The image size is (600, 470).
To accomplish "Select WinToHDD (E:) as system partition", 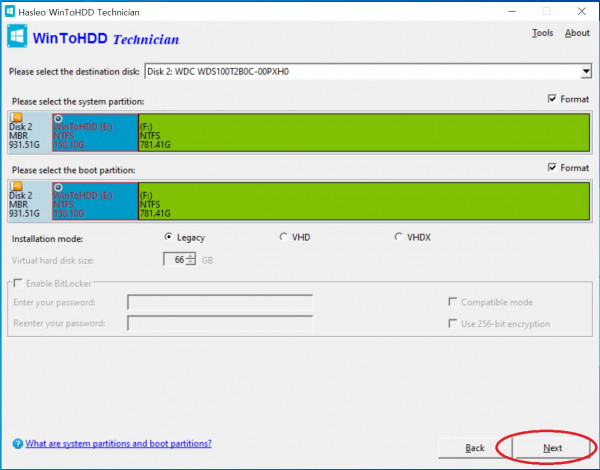I will click(95, 132).
